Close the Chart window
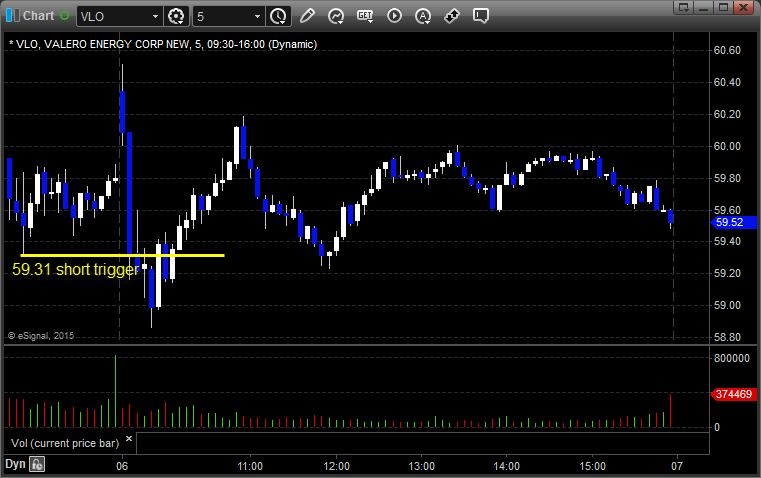 743,7
